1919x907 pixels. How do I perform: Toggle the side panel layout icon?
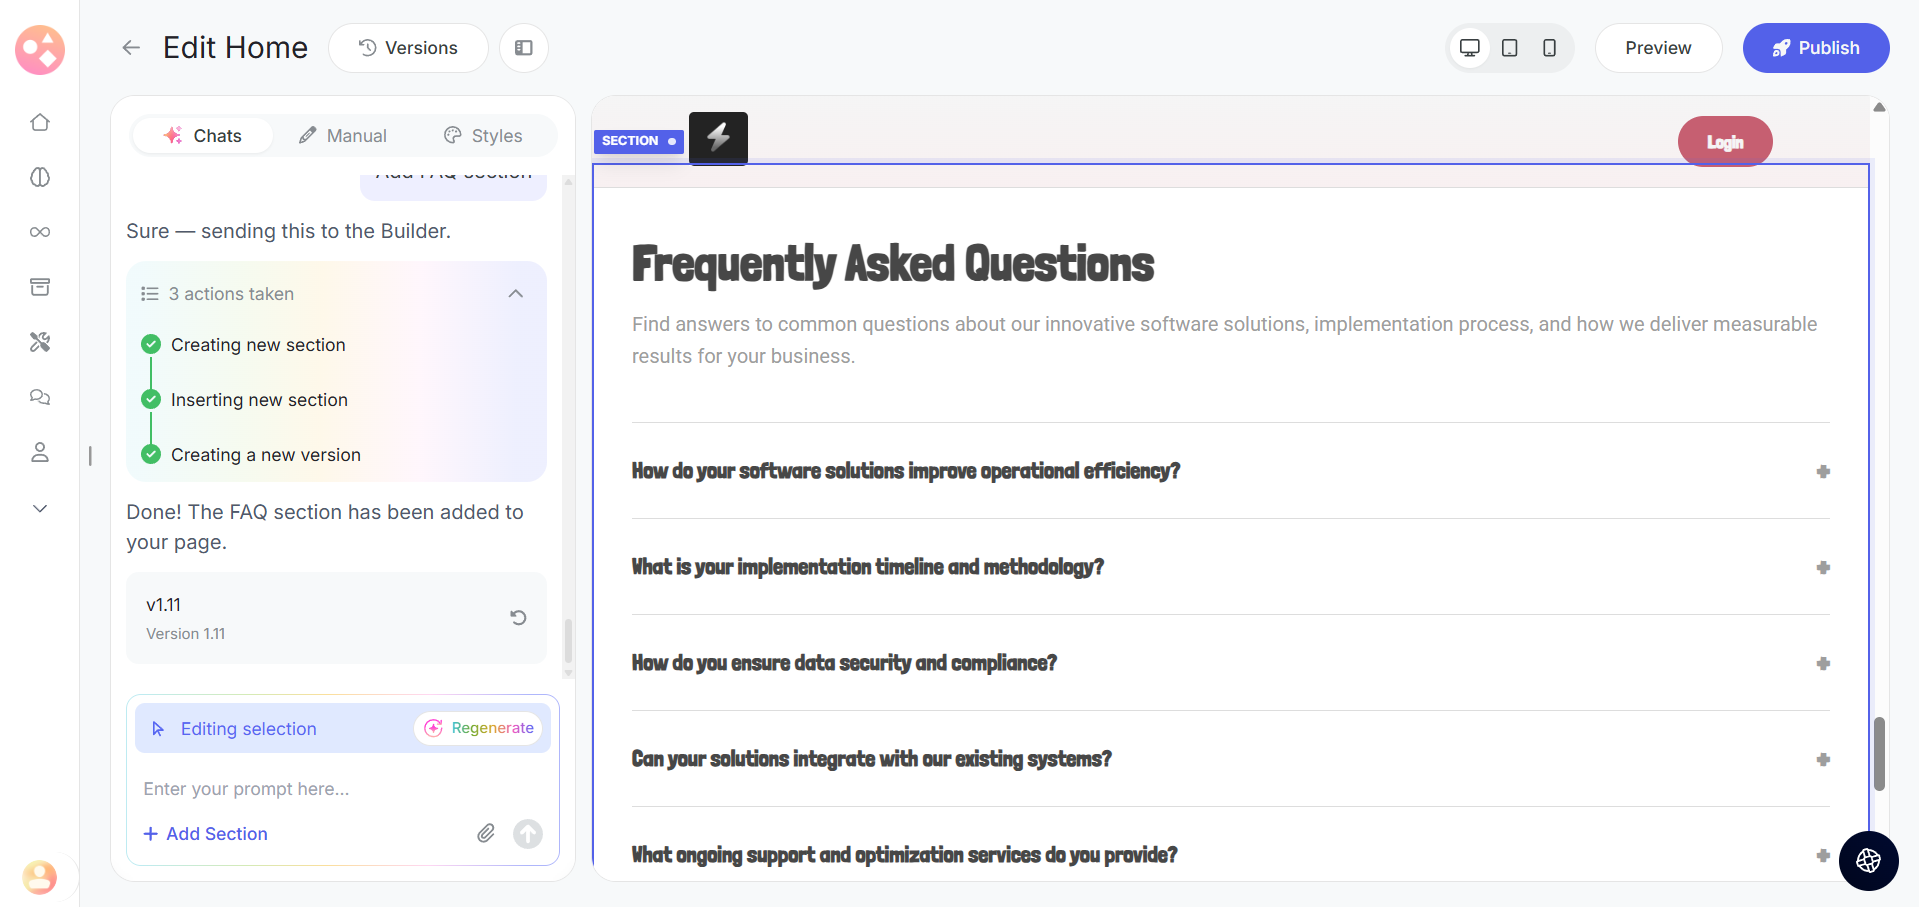tap(524, 48)
